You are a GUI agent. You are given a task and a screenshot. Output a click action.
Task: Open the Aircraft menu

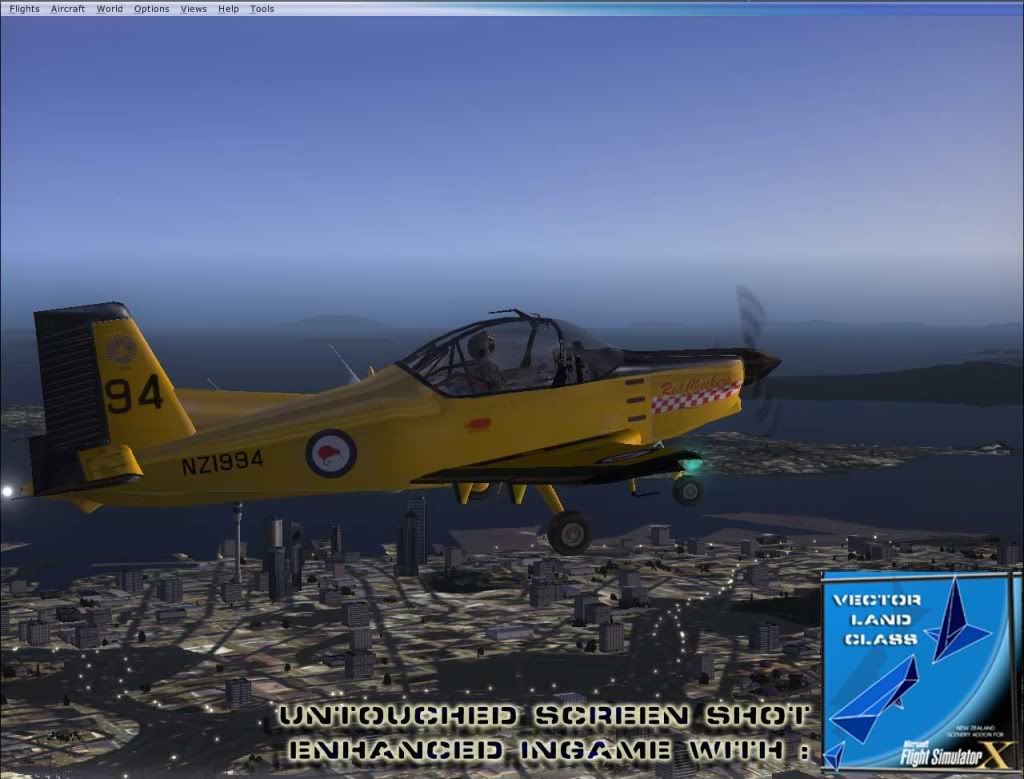coord(68,9)
